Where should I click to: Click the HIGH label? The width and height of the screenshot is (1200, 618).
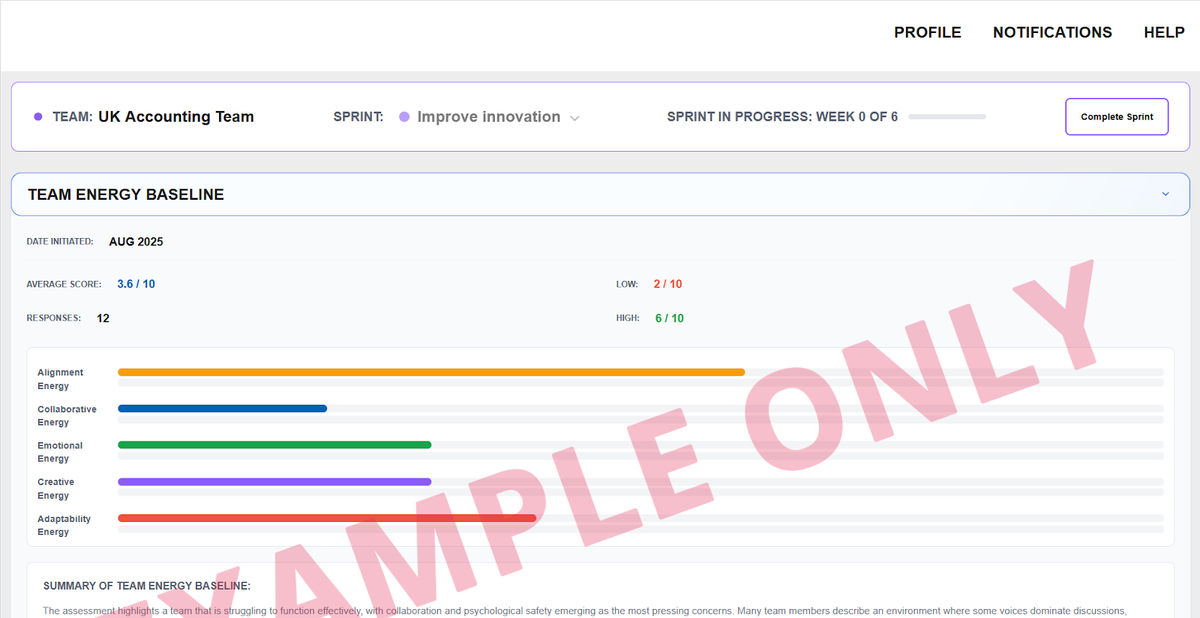coord(628,318)
